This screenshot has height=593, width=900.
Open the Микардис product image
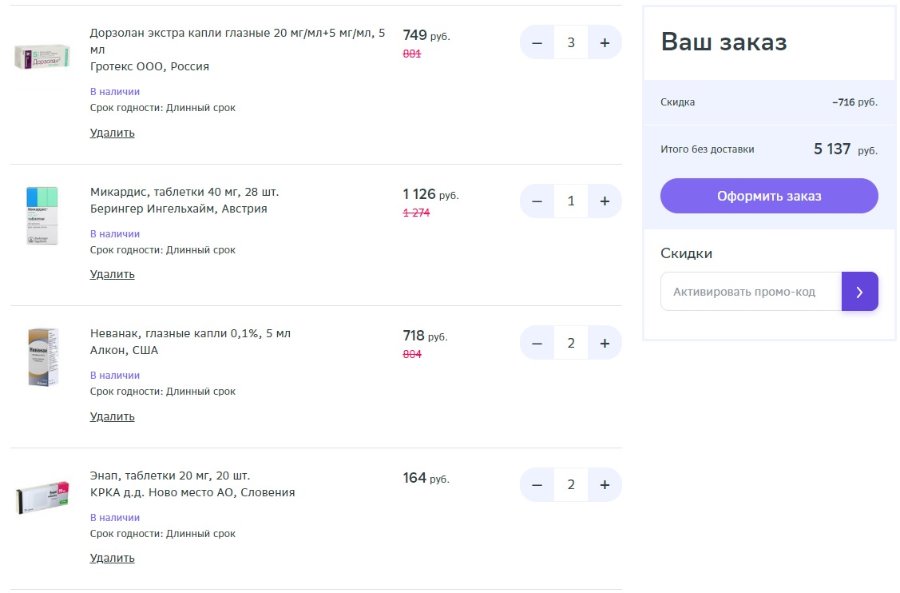(x=42, y=215)
